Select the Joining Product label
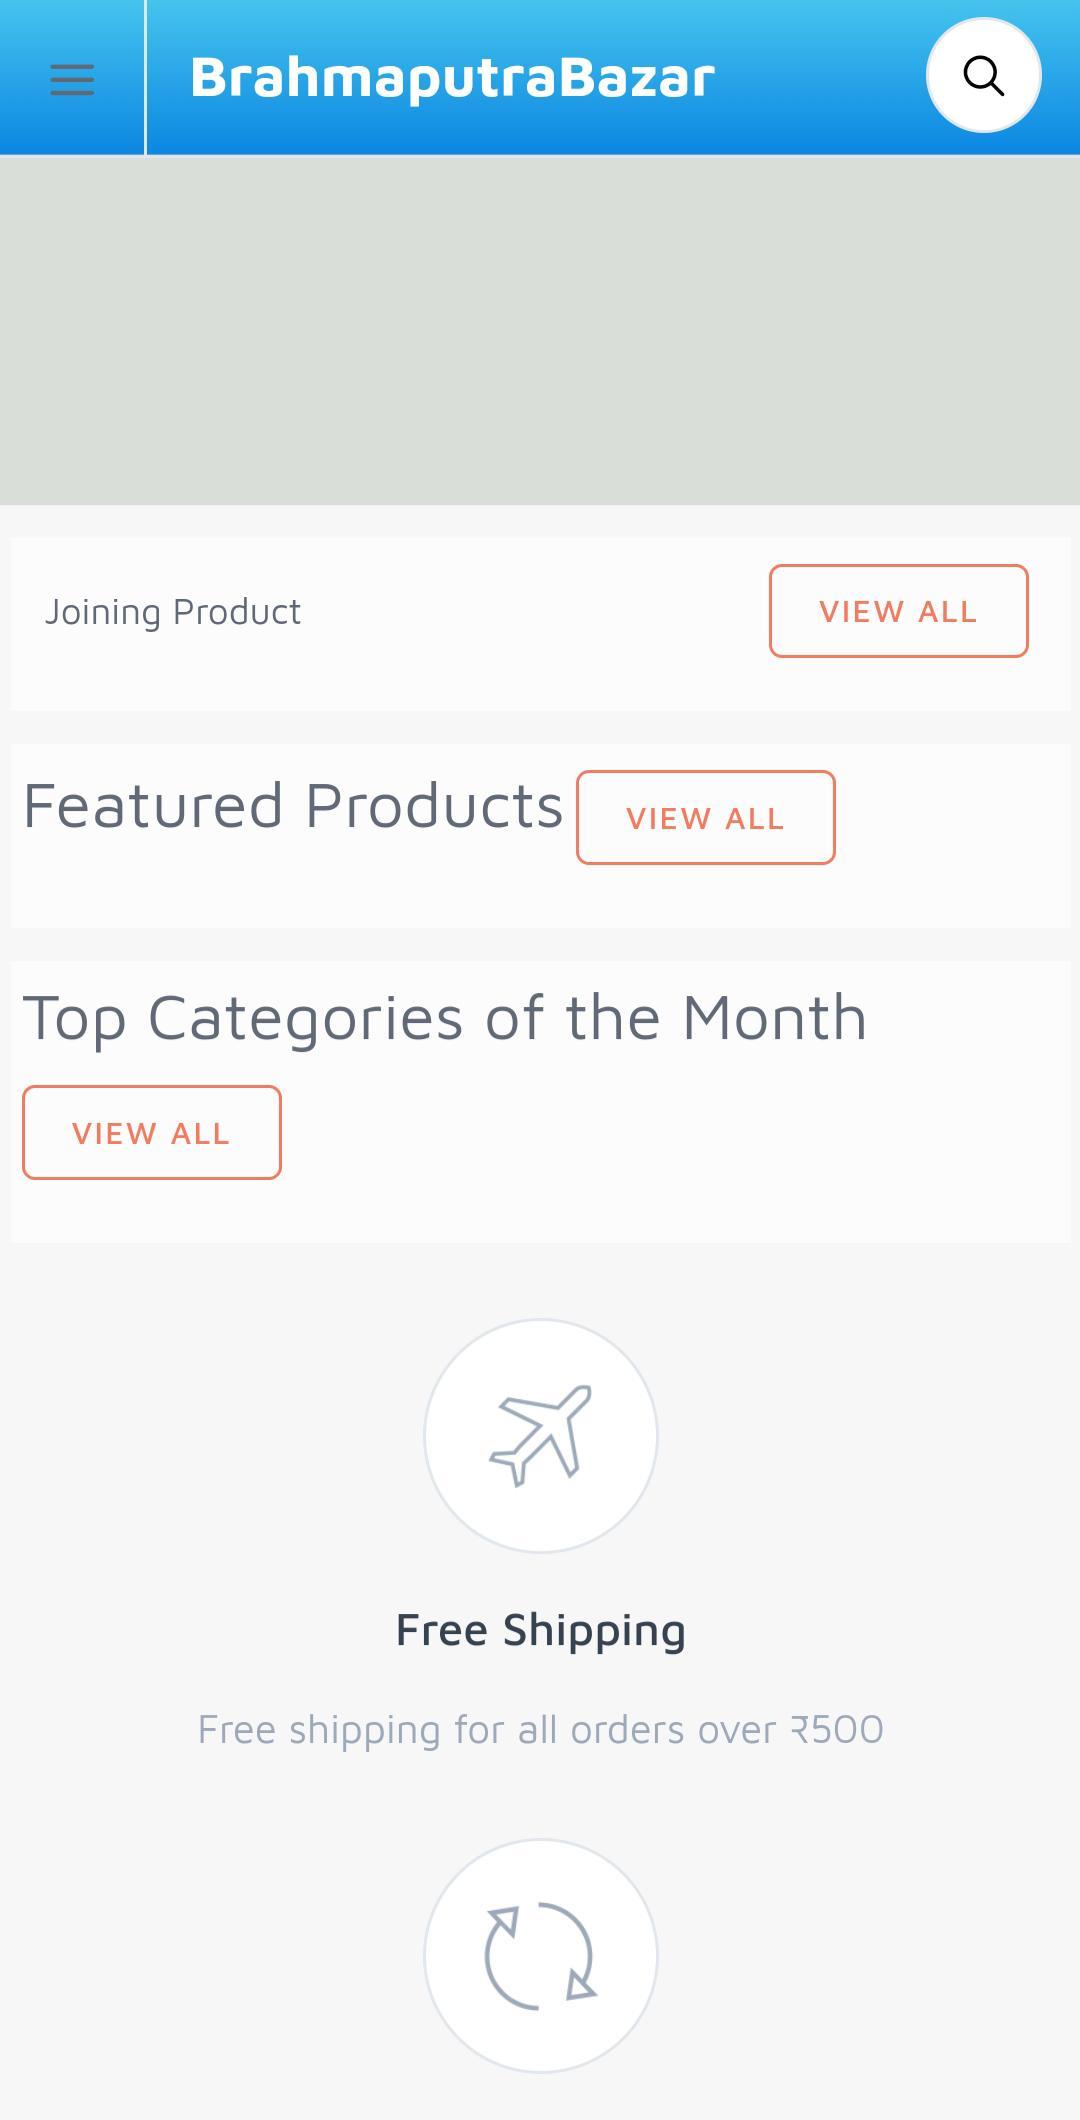 [x=172, y=612]
